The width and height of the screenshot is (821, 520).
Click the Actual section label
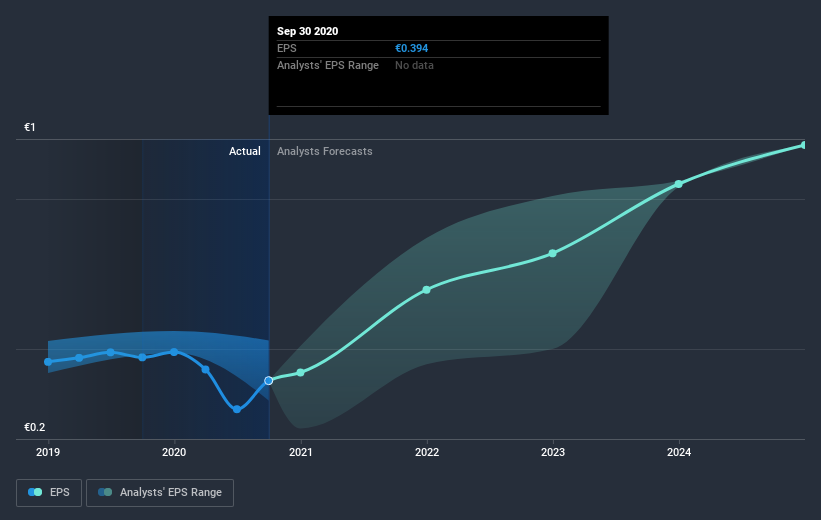click(245, 151)
